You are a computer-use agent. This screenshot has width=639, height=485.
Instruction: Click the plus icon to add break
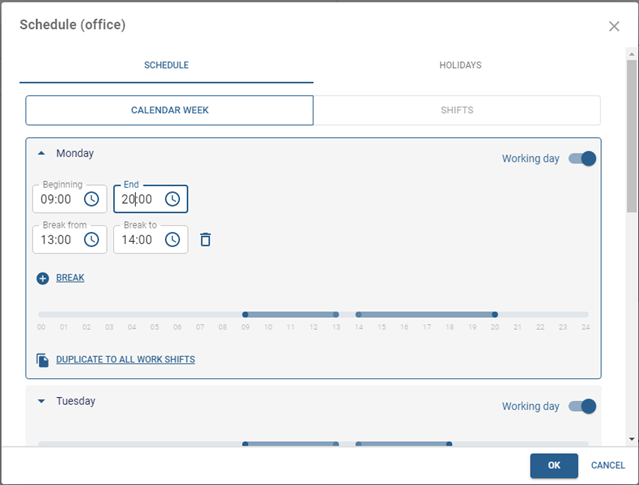[43, 278]
